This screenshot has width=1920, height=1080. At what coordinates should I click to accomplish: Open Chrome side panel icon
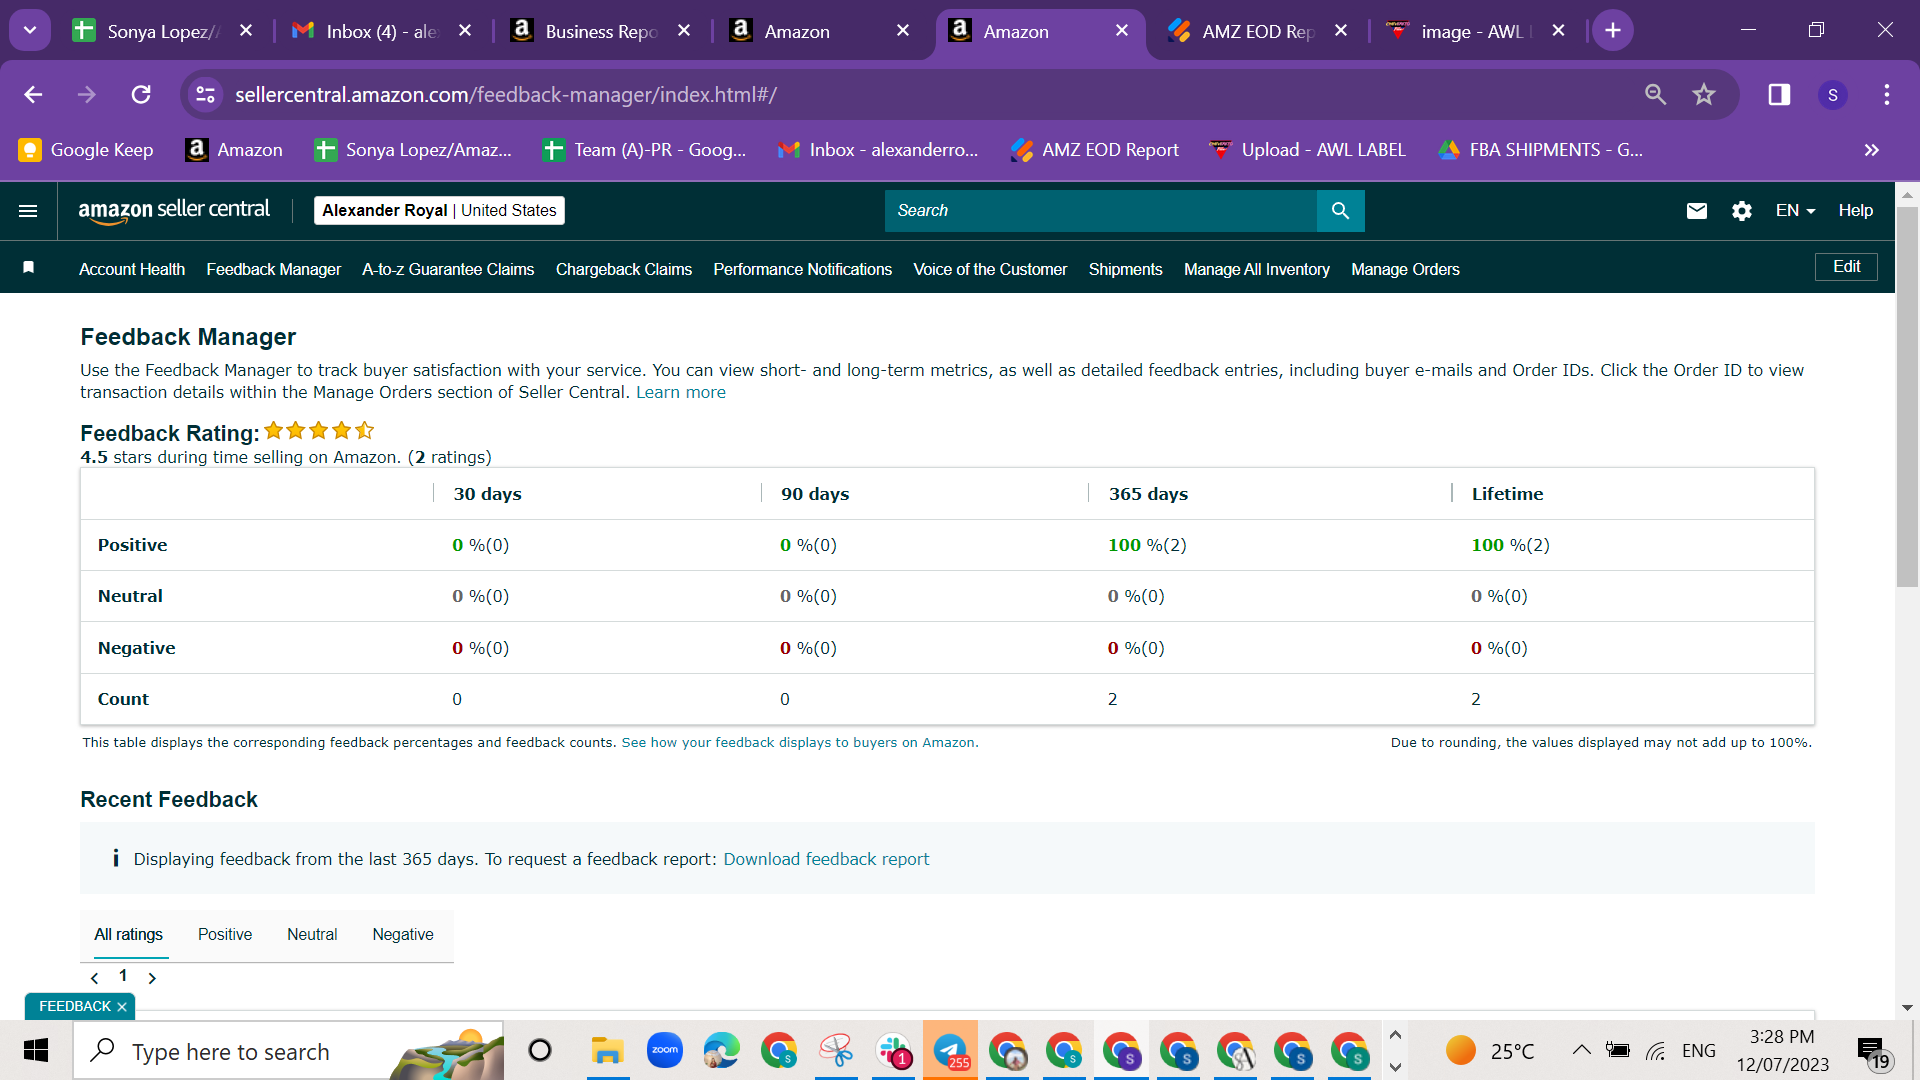pyautogui.click(x=1779, y=94)
